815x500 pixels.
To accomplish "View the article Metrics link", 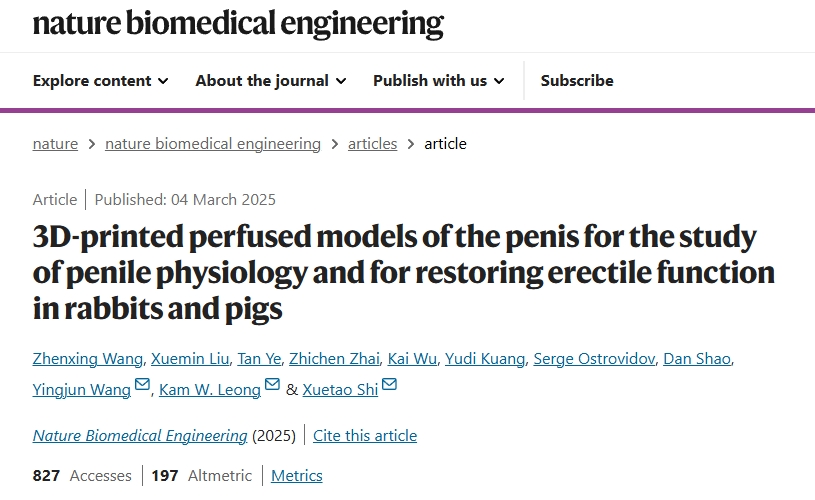I will pyautogui.click(x=297, y=475).
